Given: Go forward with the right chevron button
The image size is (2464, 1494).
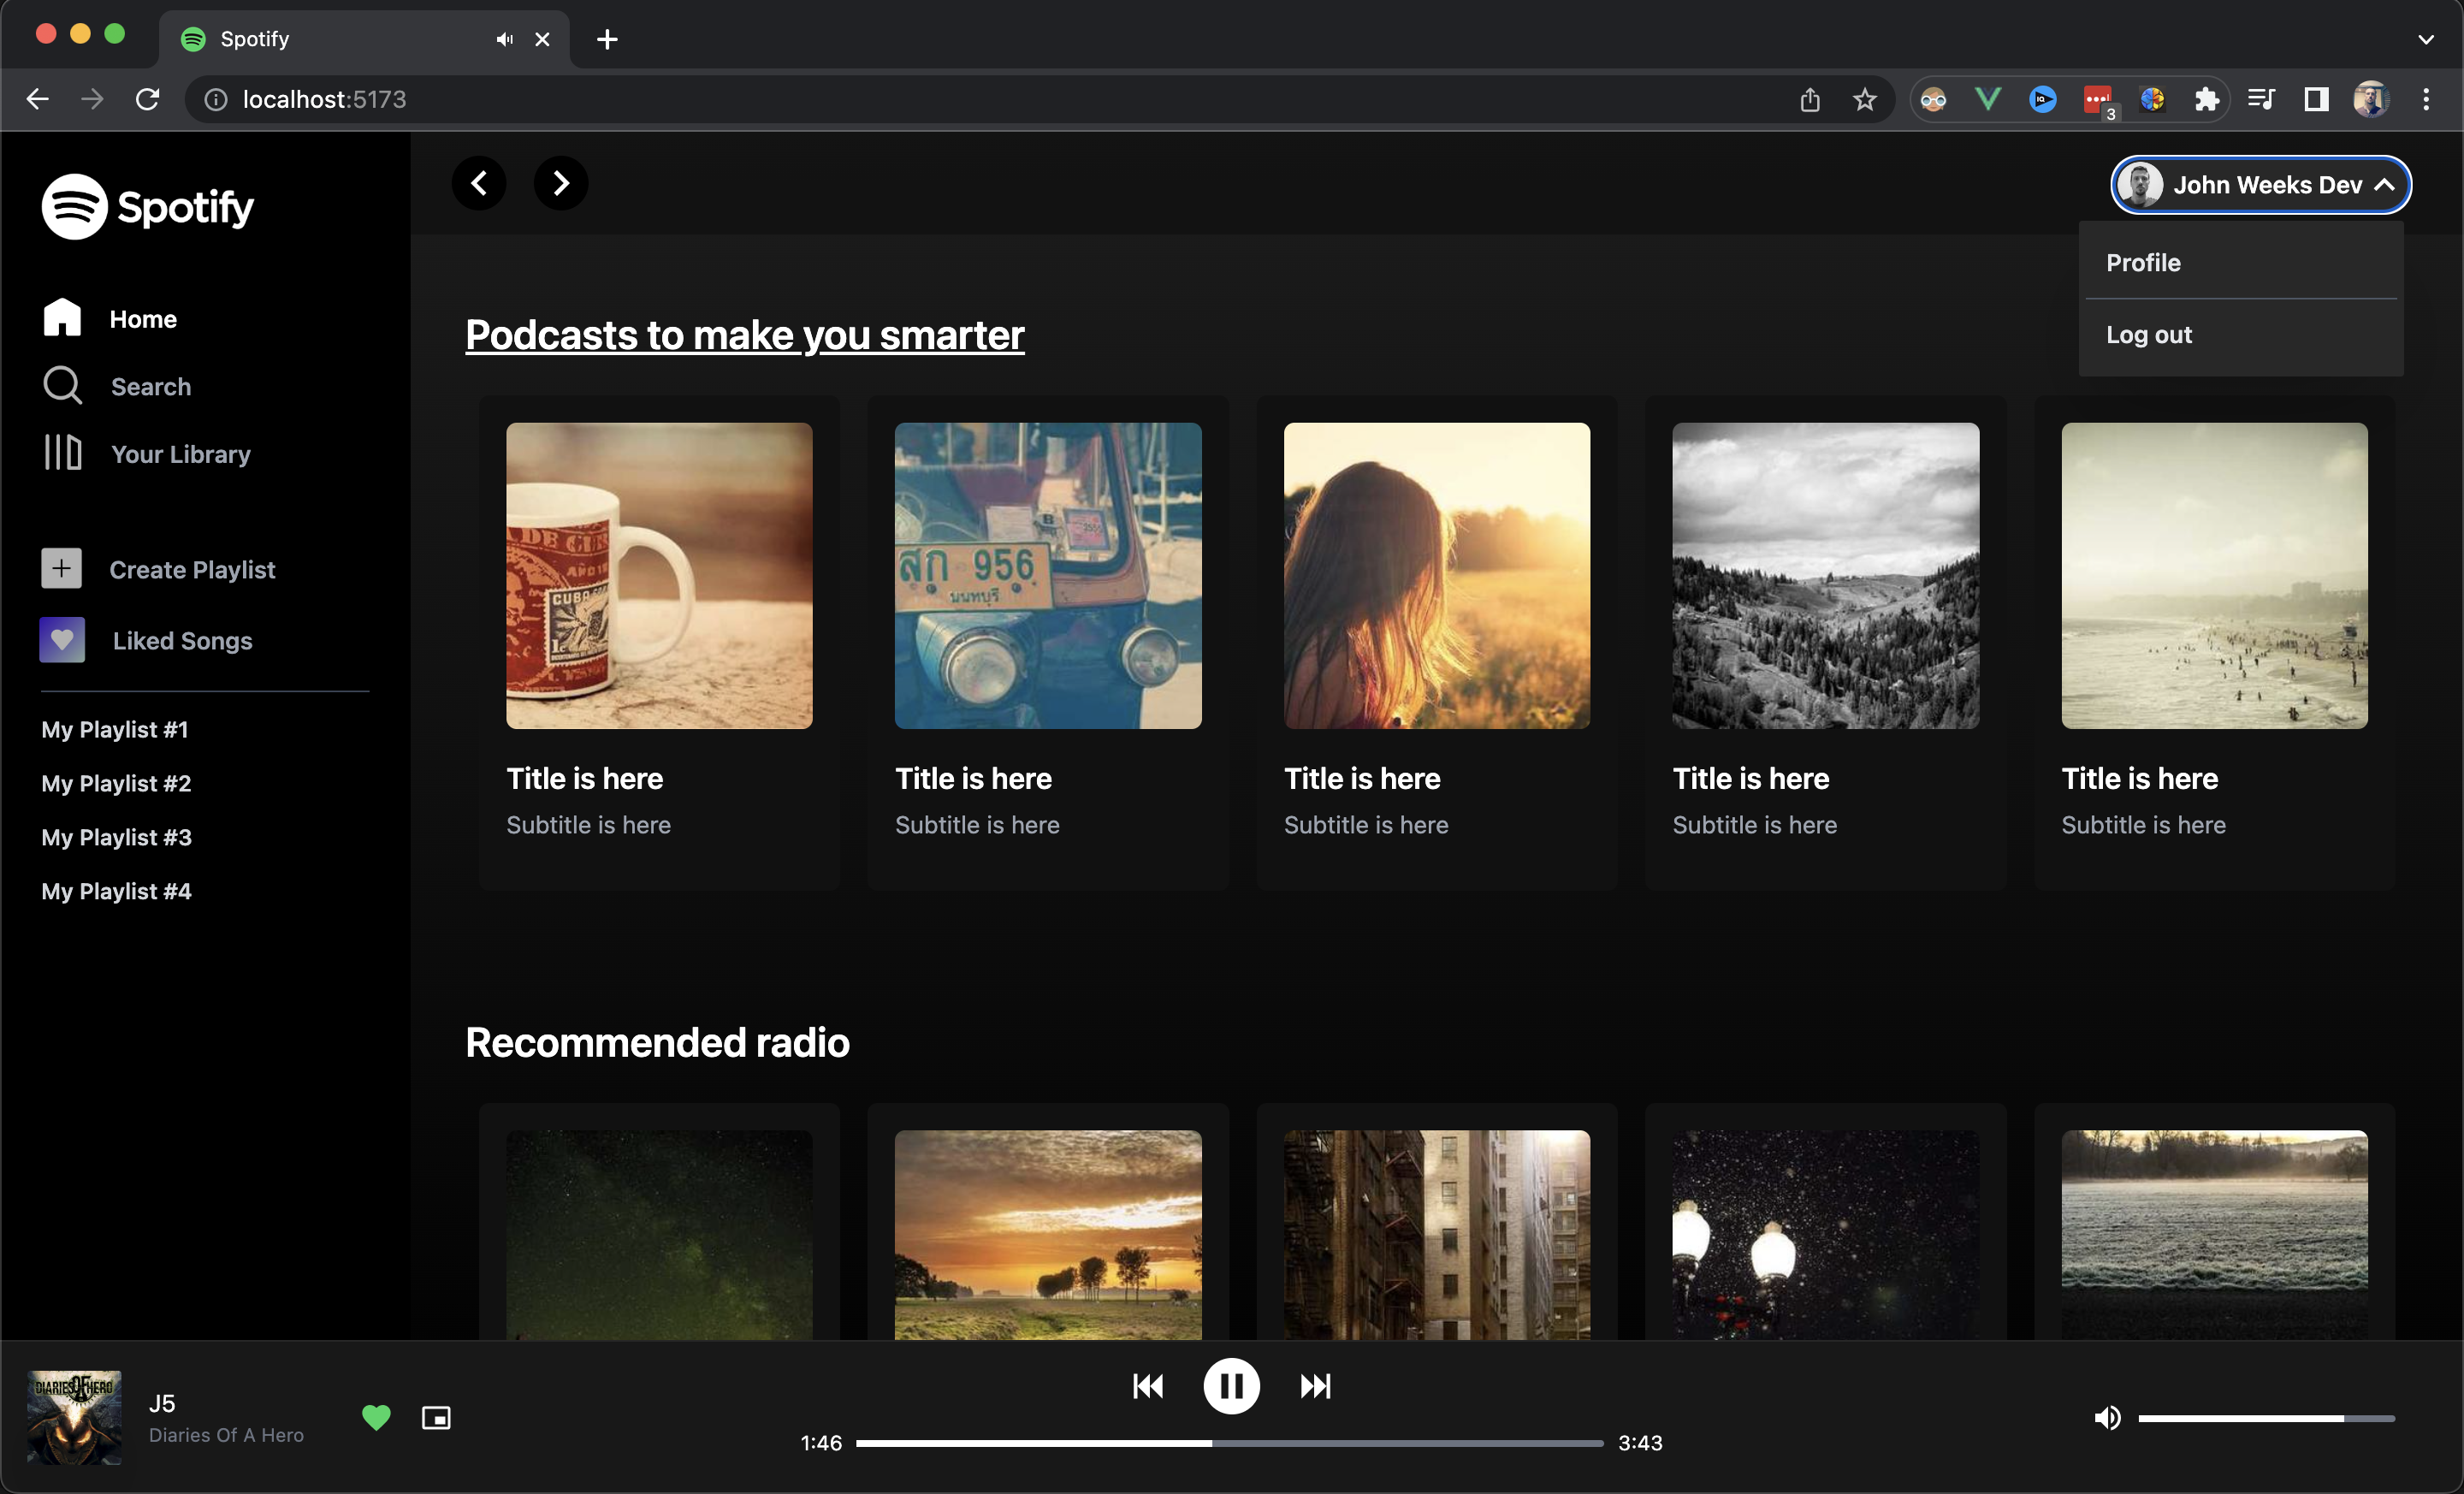Looking at the screenshot, I should (561, 183).
